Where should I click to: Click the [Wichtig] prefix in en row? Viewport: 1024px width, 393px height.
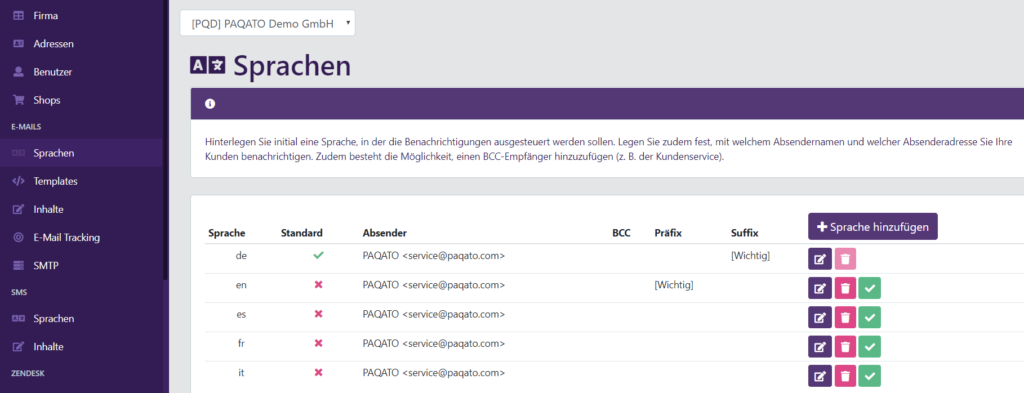[x=673, y=285]
